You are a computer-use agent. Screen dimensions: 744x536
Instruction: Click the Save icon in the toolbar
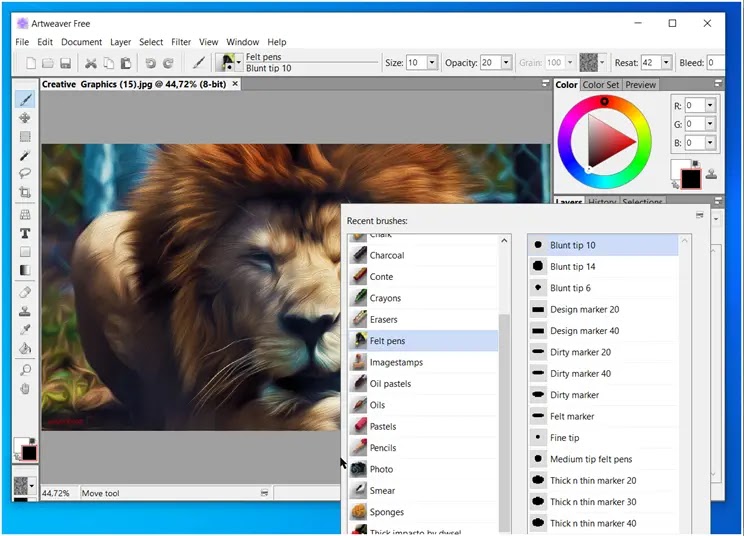65,63
